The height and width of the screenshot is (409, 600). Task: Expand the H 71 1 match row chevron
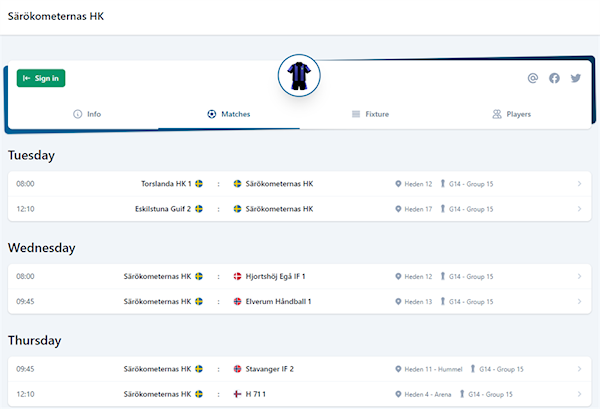pos(579,394)
